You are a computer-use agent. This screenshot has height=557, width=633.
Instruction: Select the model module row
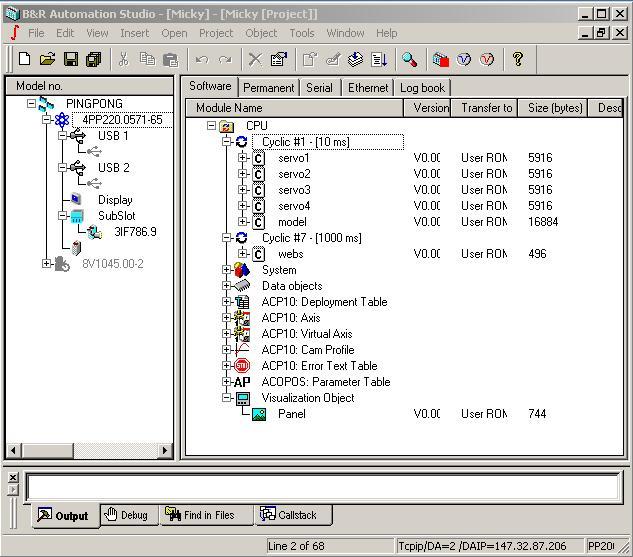point(292,222)
